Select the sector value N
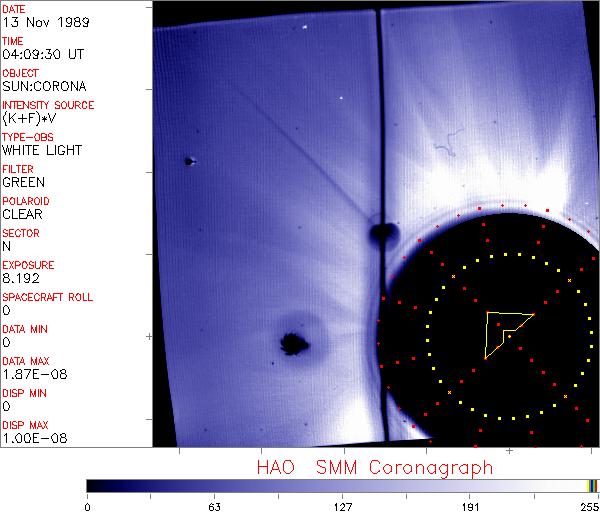Viewport: 600px width, 512px height. (x=7, y=246)
